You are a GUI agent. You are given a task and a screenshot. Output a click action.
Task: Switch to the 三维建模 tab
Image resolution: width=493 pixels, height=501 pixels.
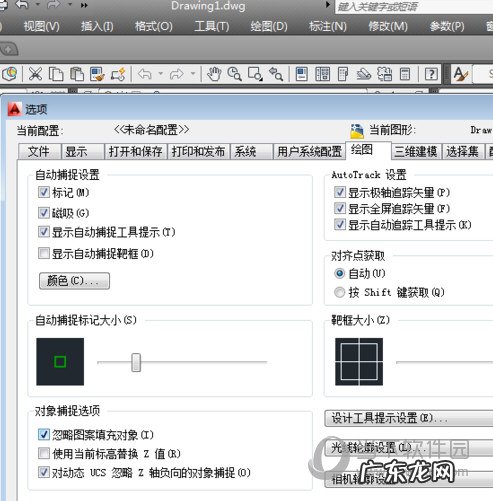click(x=416, y=152)
